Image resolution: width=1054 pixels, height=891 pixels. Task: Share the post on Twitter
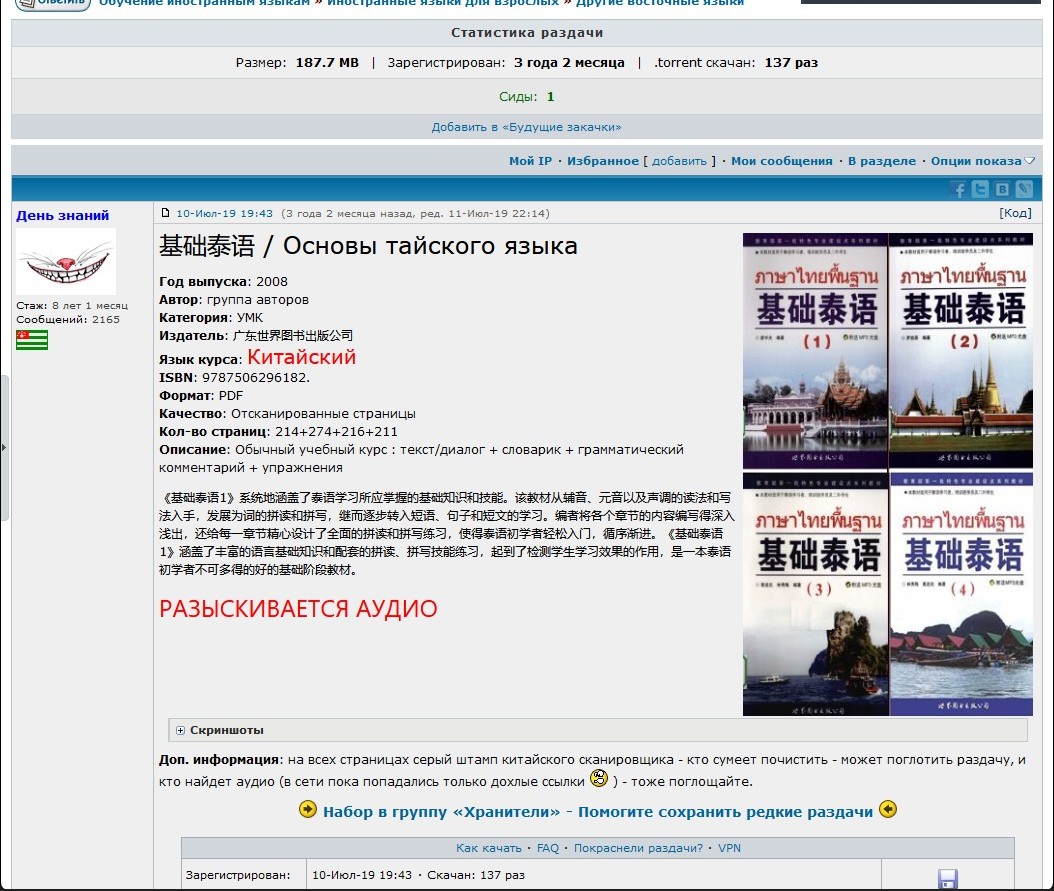click(980, 189)
